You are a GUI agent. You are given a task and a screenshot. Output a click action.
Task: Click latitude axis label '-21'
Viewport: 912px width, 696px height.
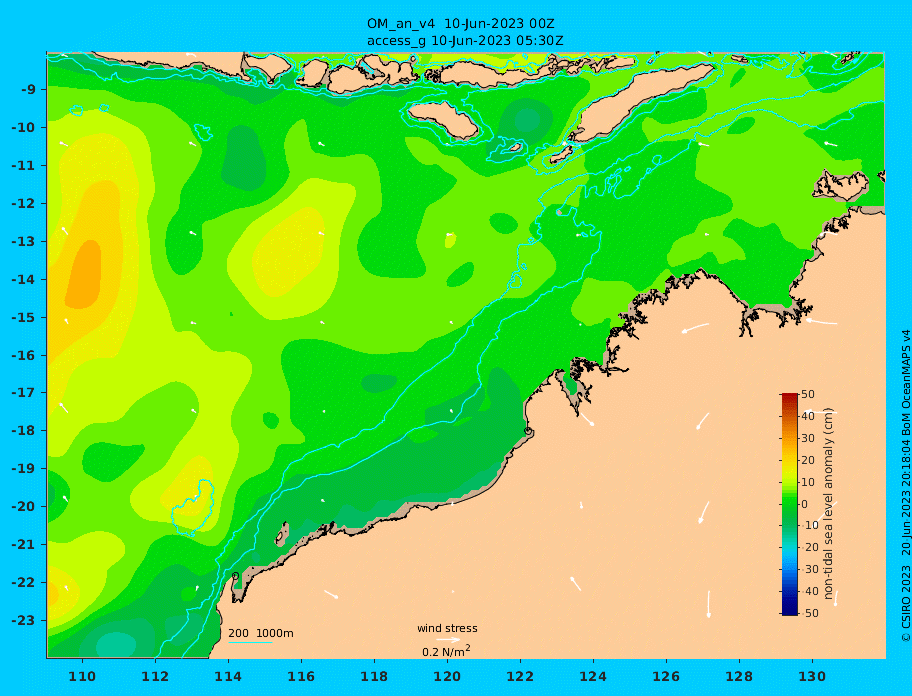[x=23, y=545]
